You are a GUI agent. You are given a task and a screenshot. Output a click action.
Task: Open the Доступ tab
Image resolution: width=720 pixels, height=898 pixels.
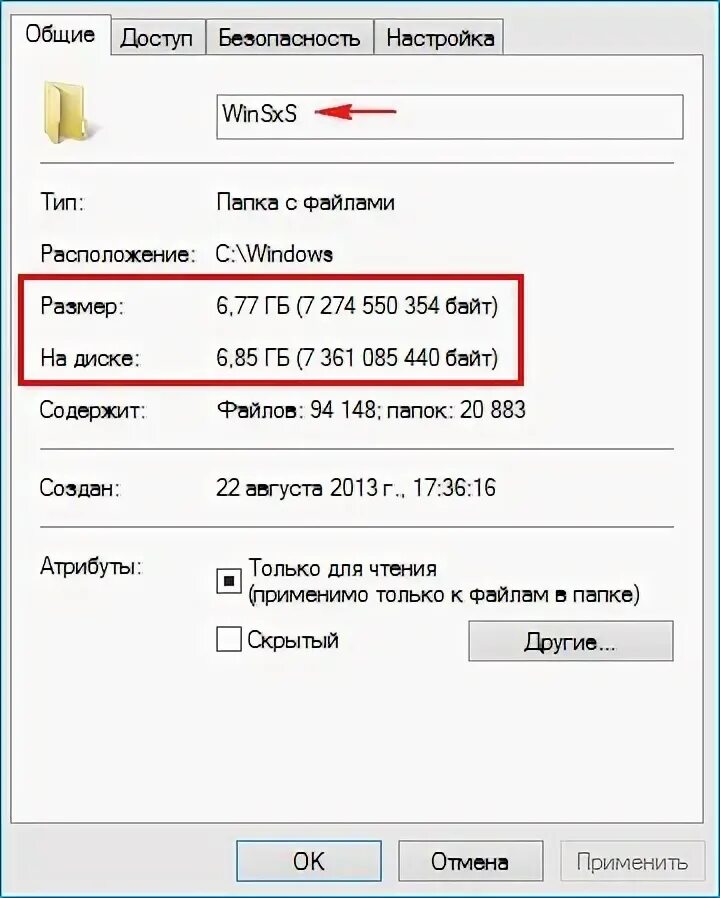pyautogui.click(x=157, y=38)
